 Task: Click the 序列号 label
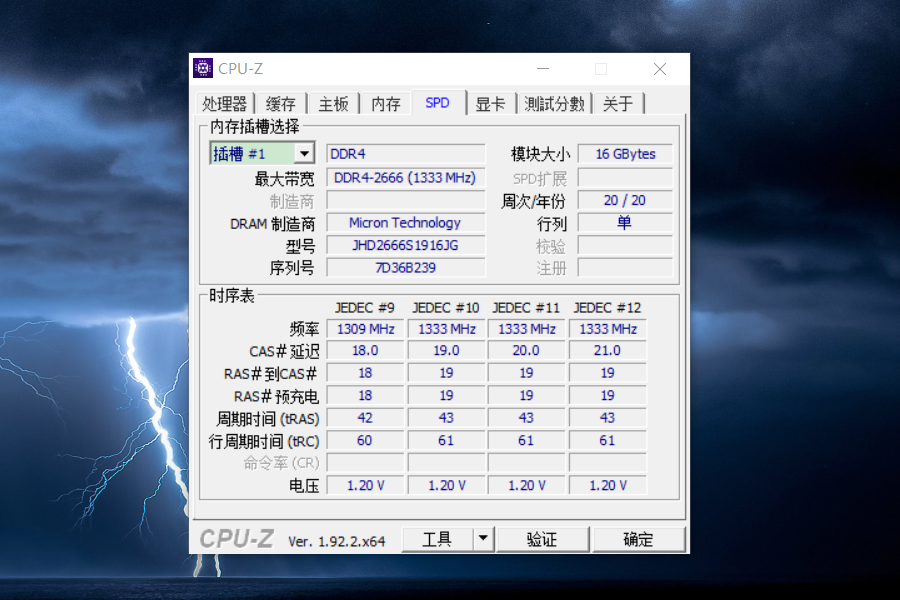292,268
